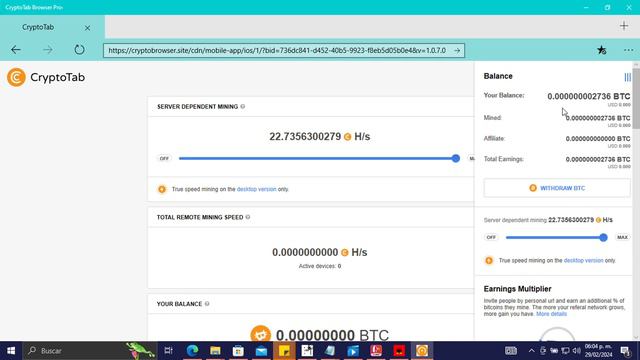
Task: Click the browser forward arrow
Action: tap(48, 50)
